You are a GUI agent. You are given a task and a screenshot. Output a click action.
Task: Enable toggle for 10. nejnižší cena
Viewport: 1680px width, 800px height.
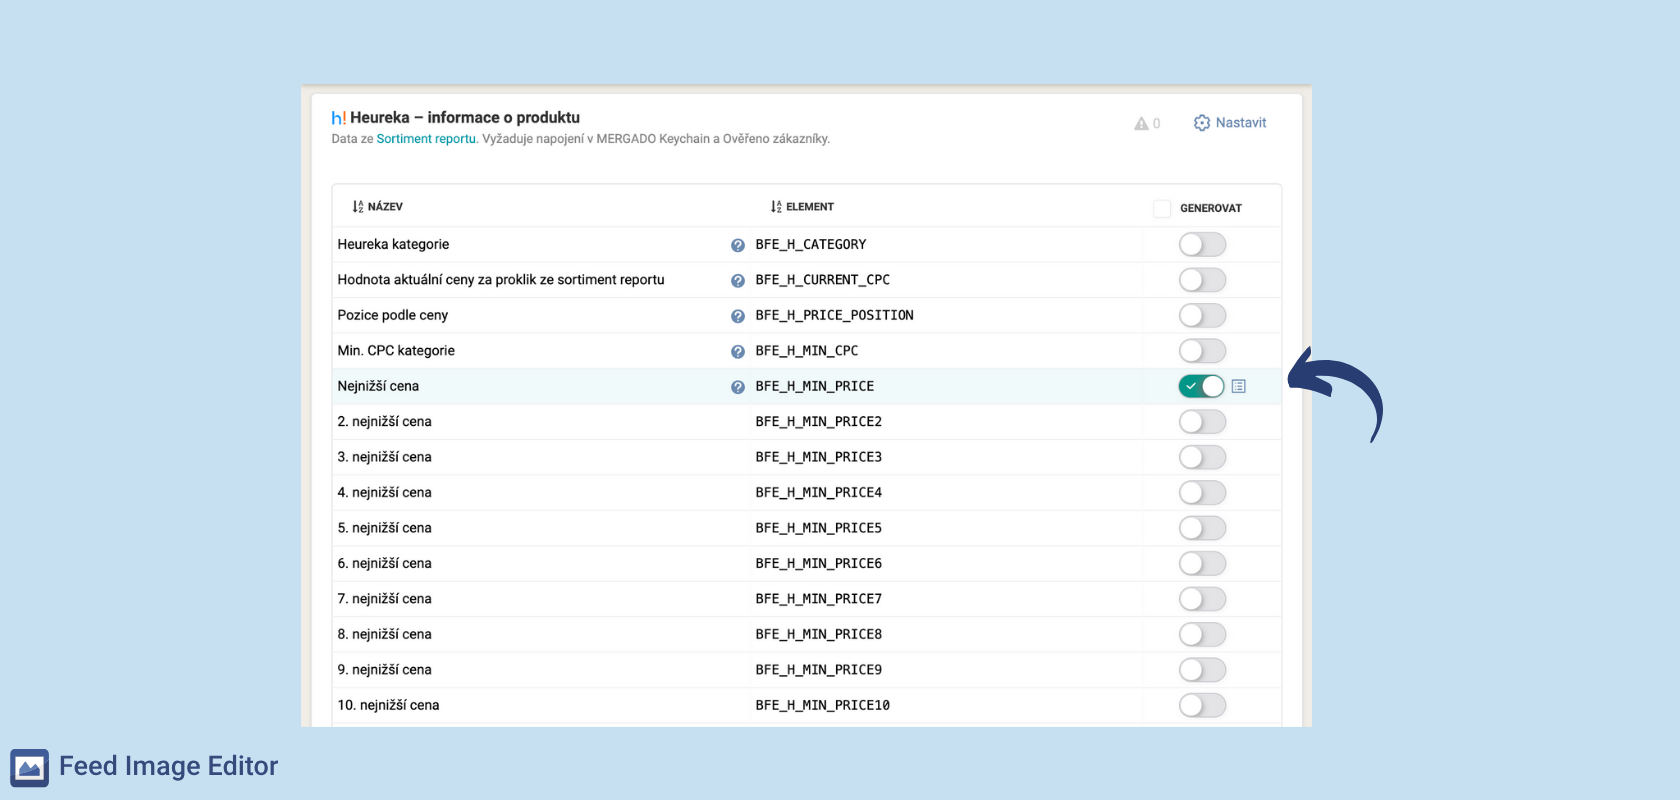pos(1202,706)
